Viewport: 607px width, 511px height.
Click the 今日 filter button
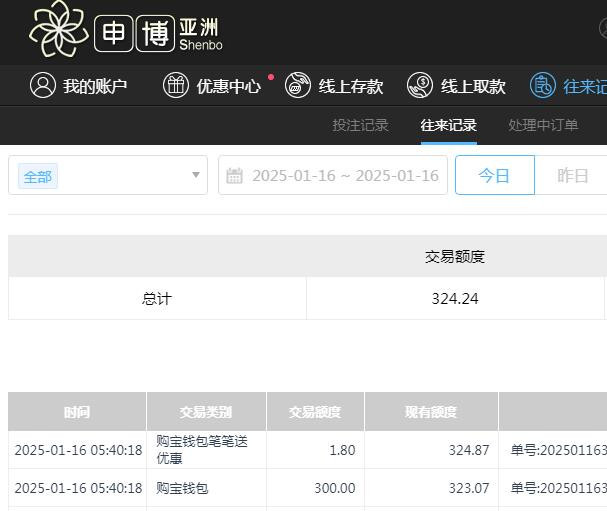click(495, 175)
